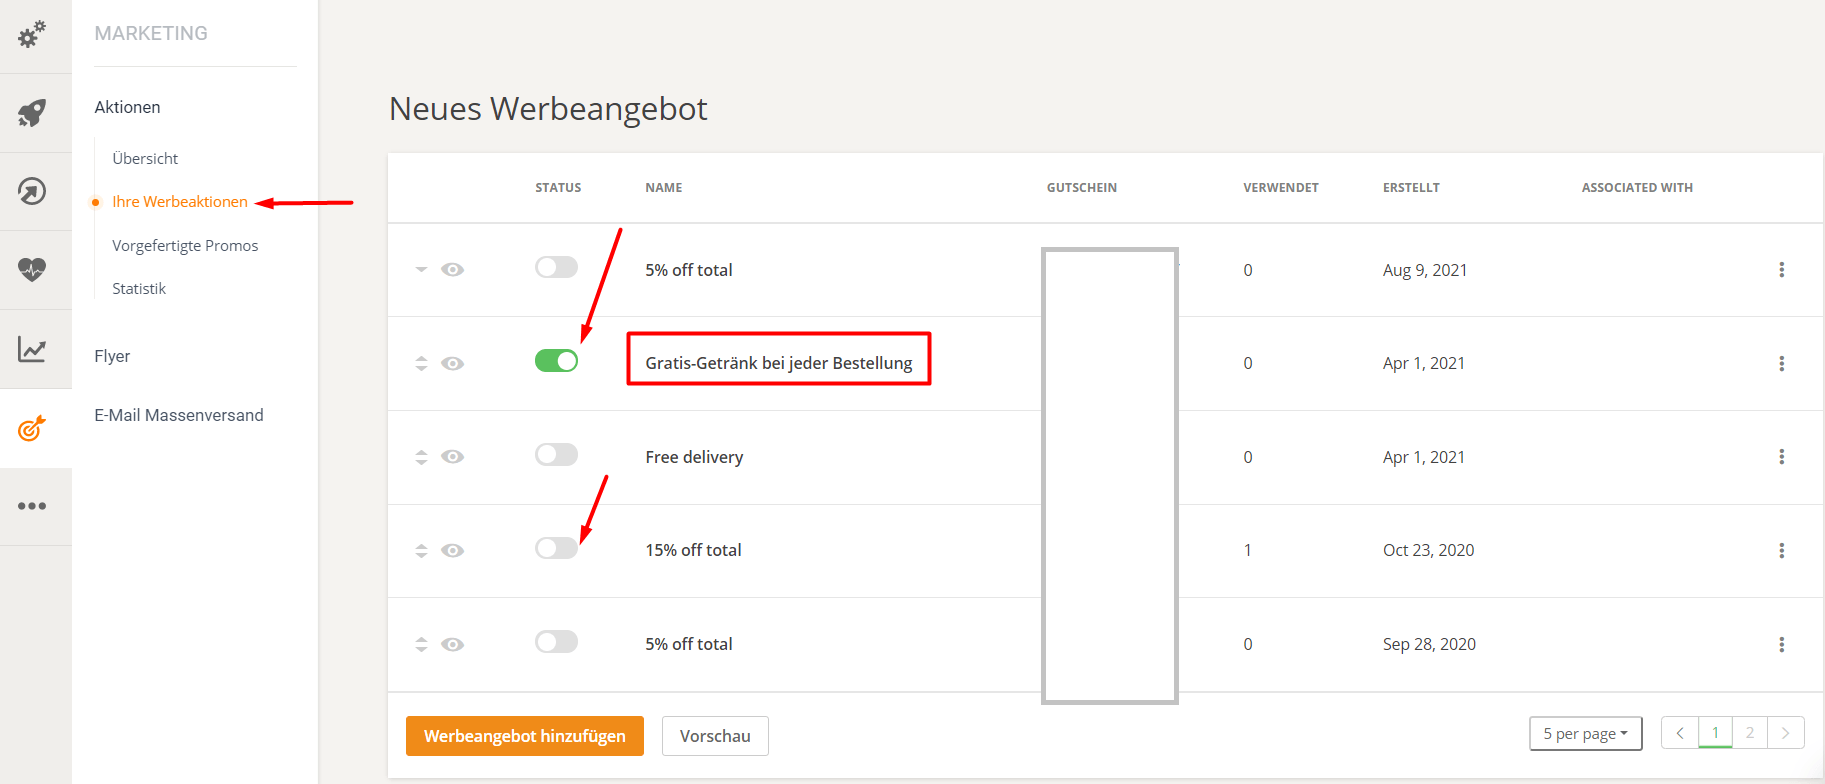Open options menu for Aug 9, 2021 promo
Viewport: 1825px width, 784px height.
(1781, 270)
